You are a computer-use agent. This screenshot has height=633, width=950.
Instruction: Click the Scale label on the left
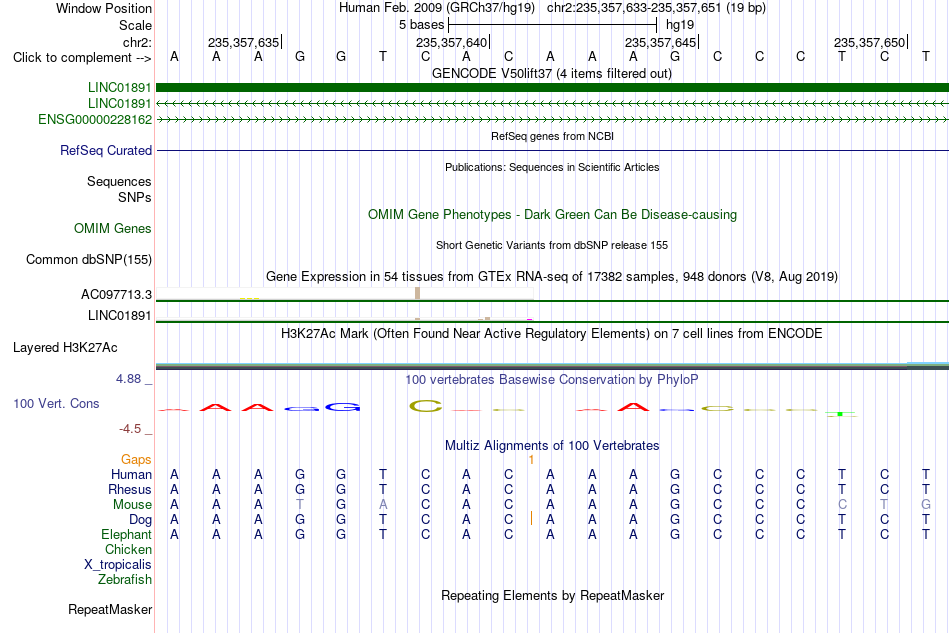tap(135, 25)
